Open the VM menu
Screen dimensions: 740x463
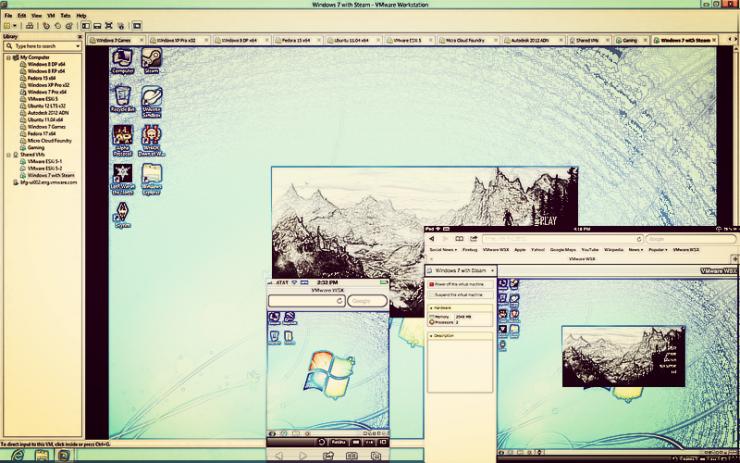click(50, 16)
